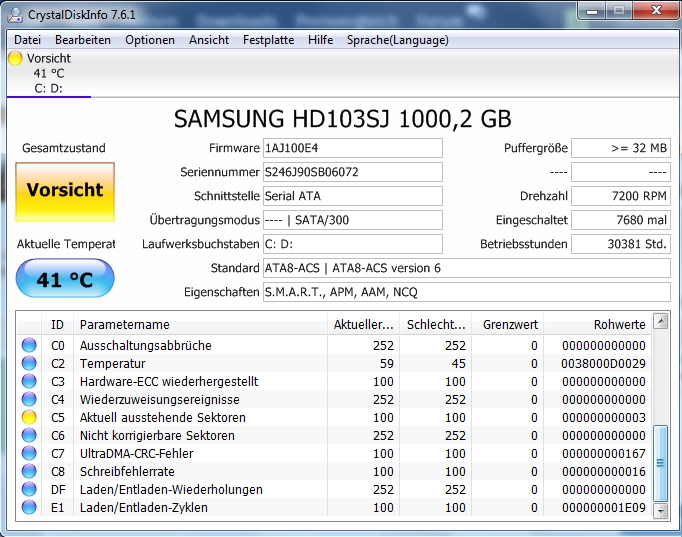Select the Temperatur attribute row
Viewport: 682px width, 537px height.
click(334, 363)
